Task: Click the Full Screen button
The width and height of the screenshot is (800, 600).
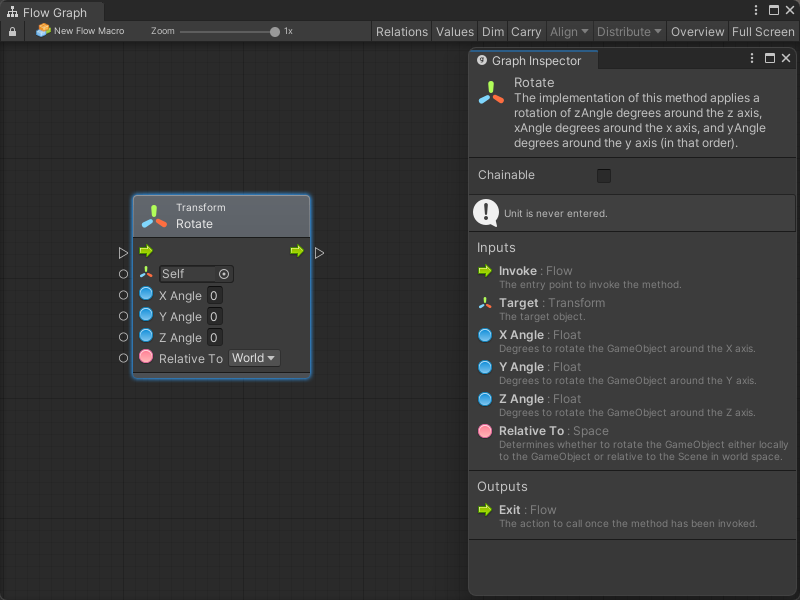Action: pyautogui.click(x=763, y=32)
